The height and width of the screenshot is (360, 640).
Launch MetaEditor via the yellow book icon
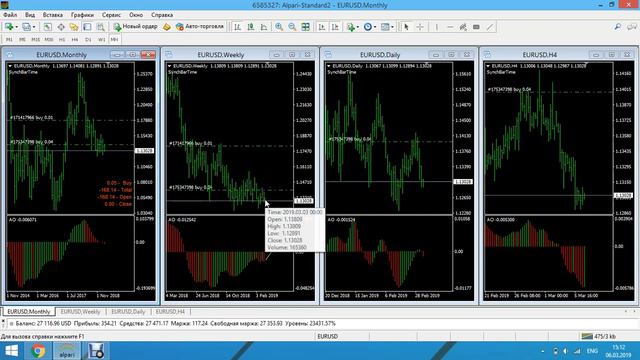167,27
